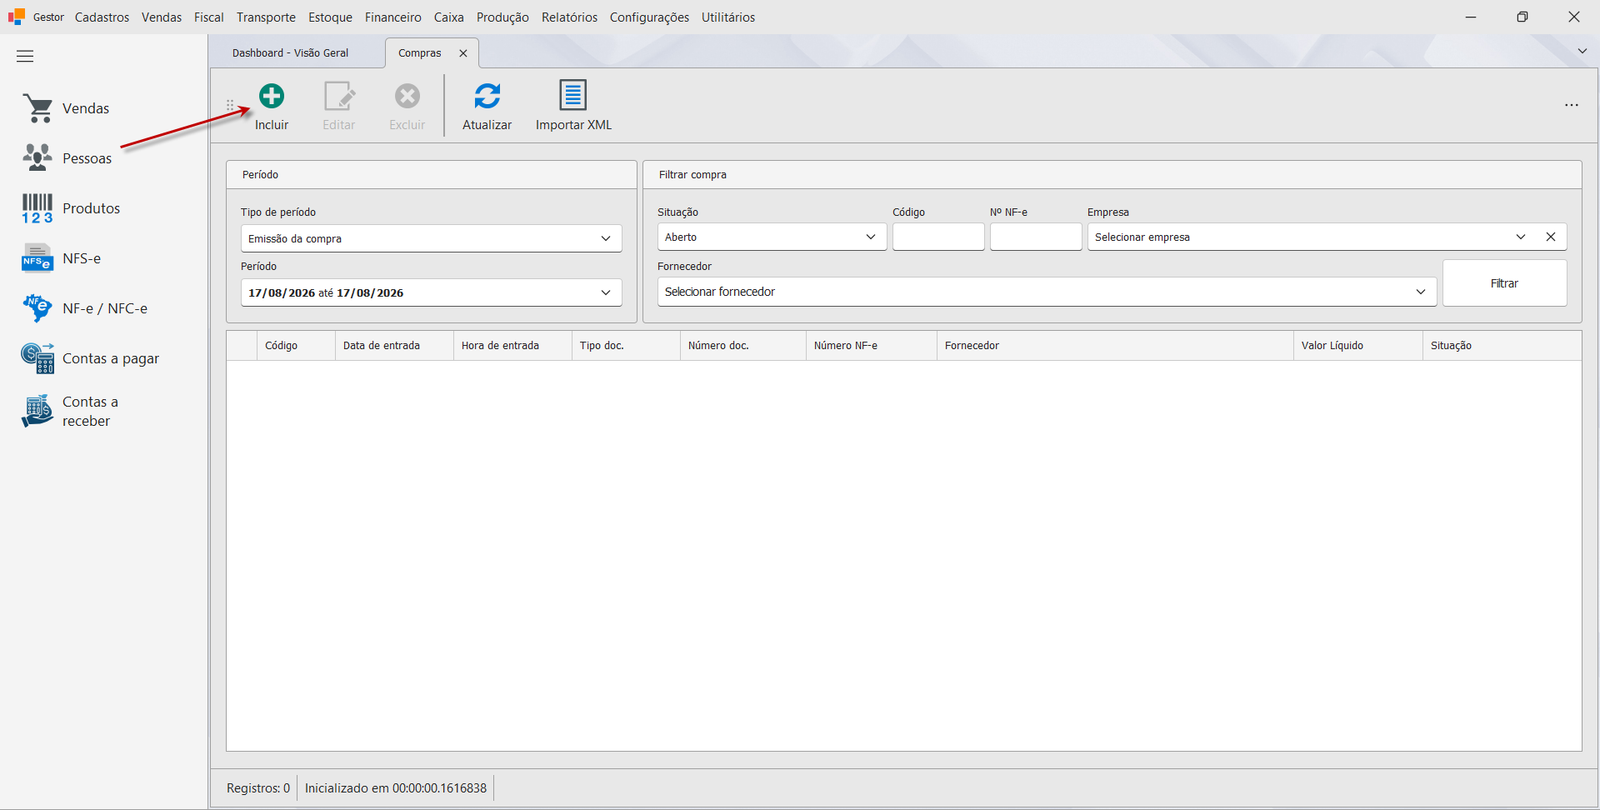
Task: Open the Contas a receber module
Action: (x=70, y=411)
